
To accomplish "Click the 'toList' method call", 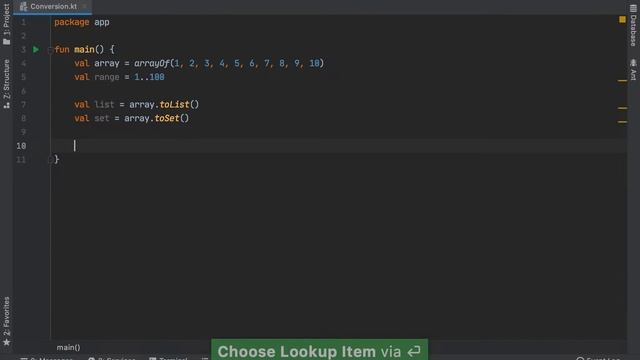I will click(x=174, y=104).
